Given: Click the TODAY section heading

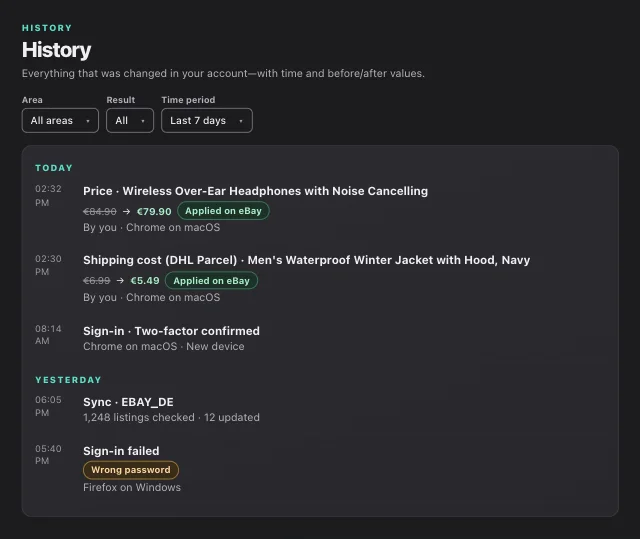Looking at the screenshot, I should point(54,168).
